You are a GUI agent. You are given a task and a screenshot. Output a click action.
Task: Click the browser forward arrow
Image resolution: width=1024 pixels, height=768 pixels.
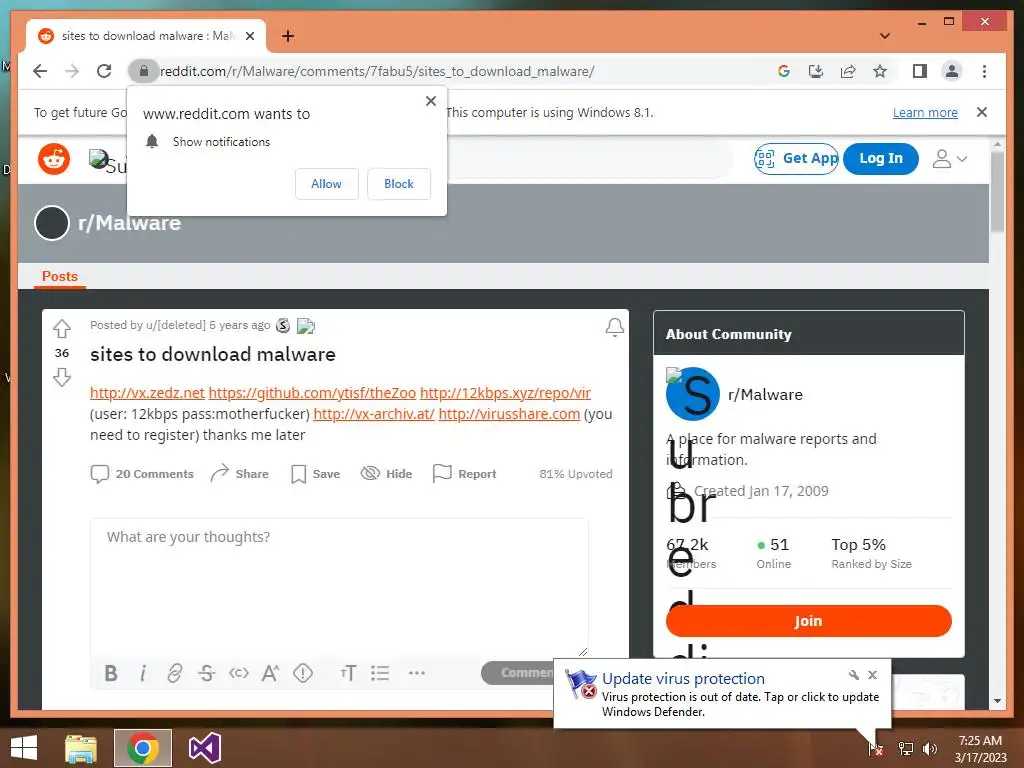pyautogui.click(x=72, y=71)
